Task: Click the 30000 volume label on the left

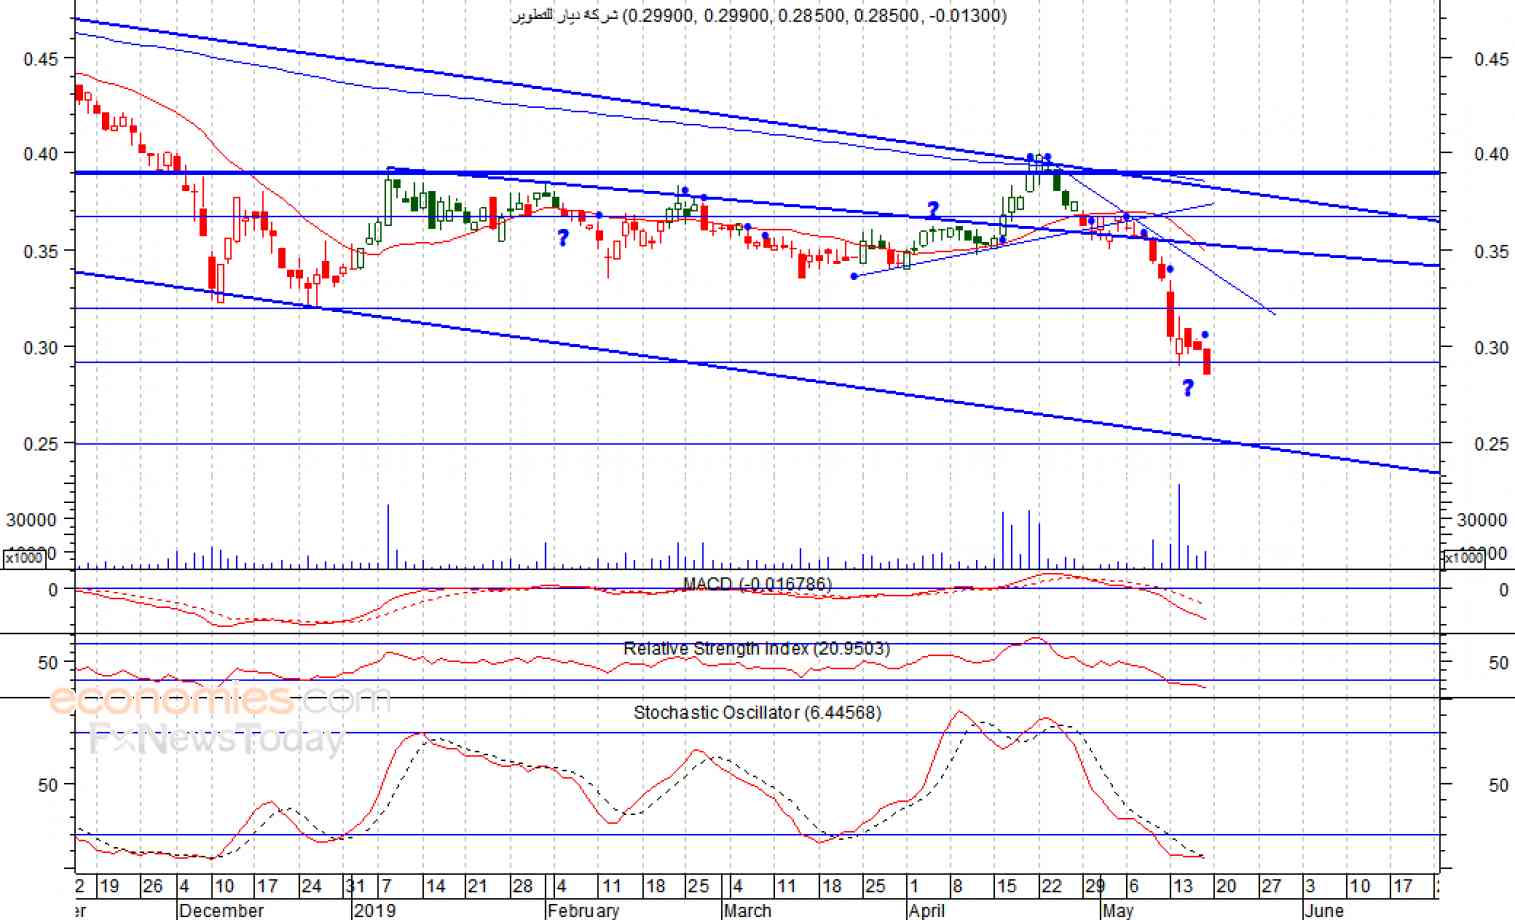Action: coord(31,520)
